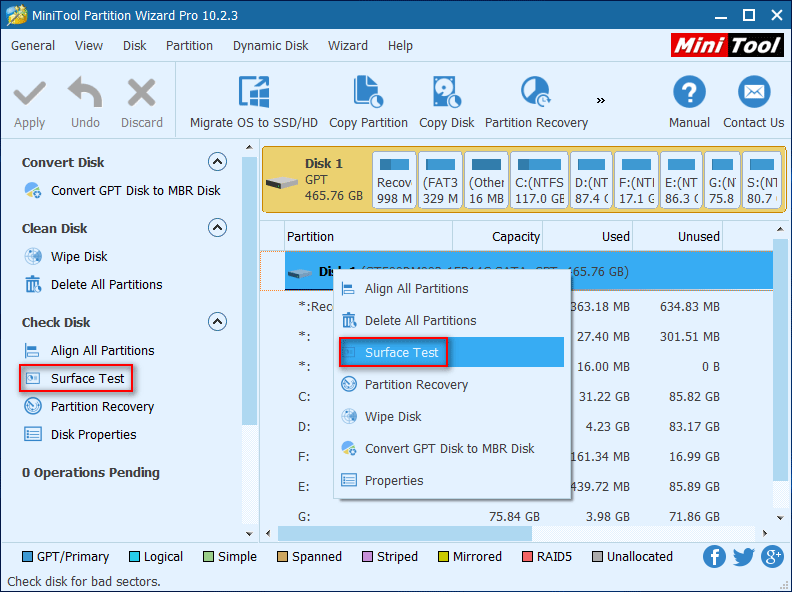The height and width of the screenshot is (592, 792).
Task: Open the Partition menu
Action: click(x=189, y=45)
